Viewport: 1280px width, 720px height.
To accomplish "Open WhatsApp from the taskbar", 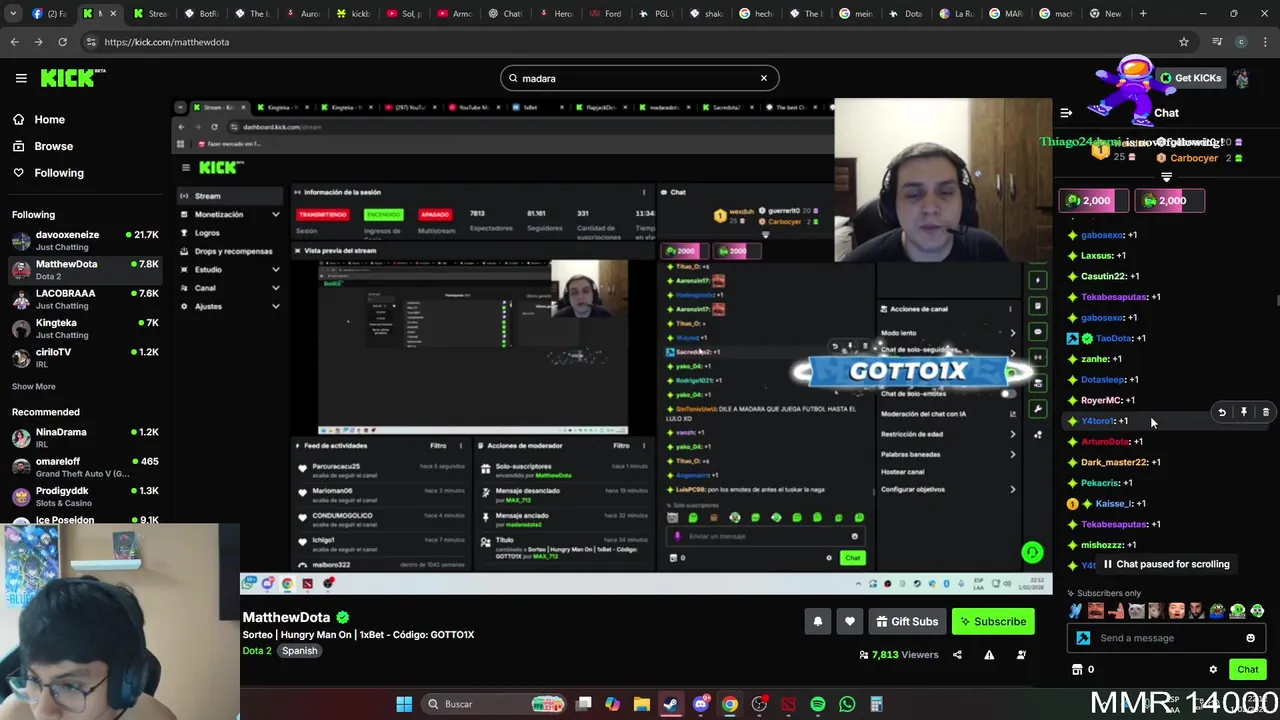I will point(847,704).
